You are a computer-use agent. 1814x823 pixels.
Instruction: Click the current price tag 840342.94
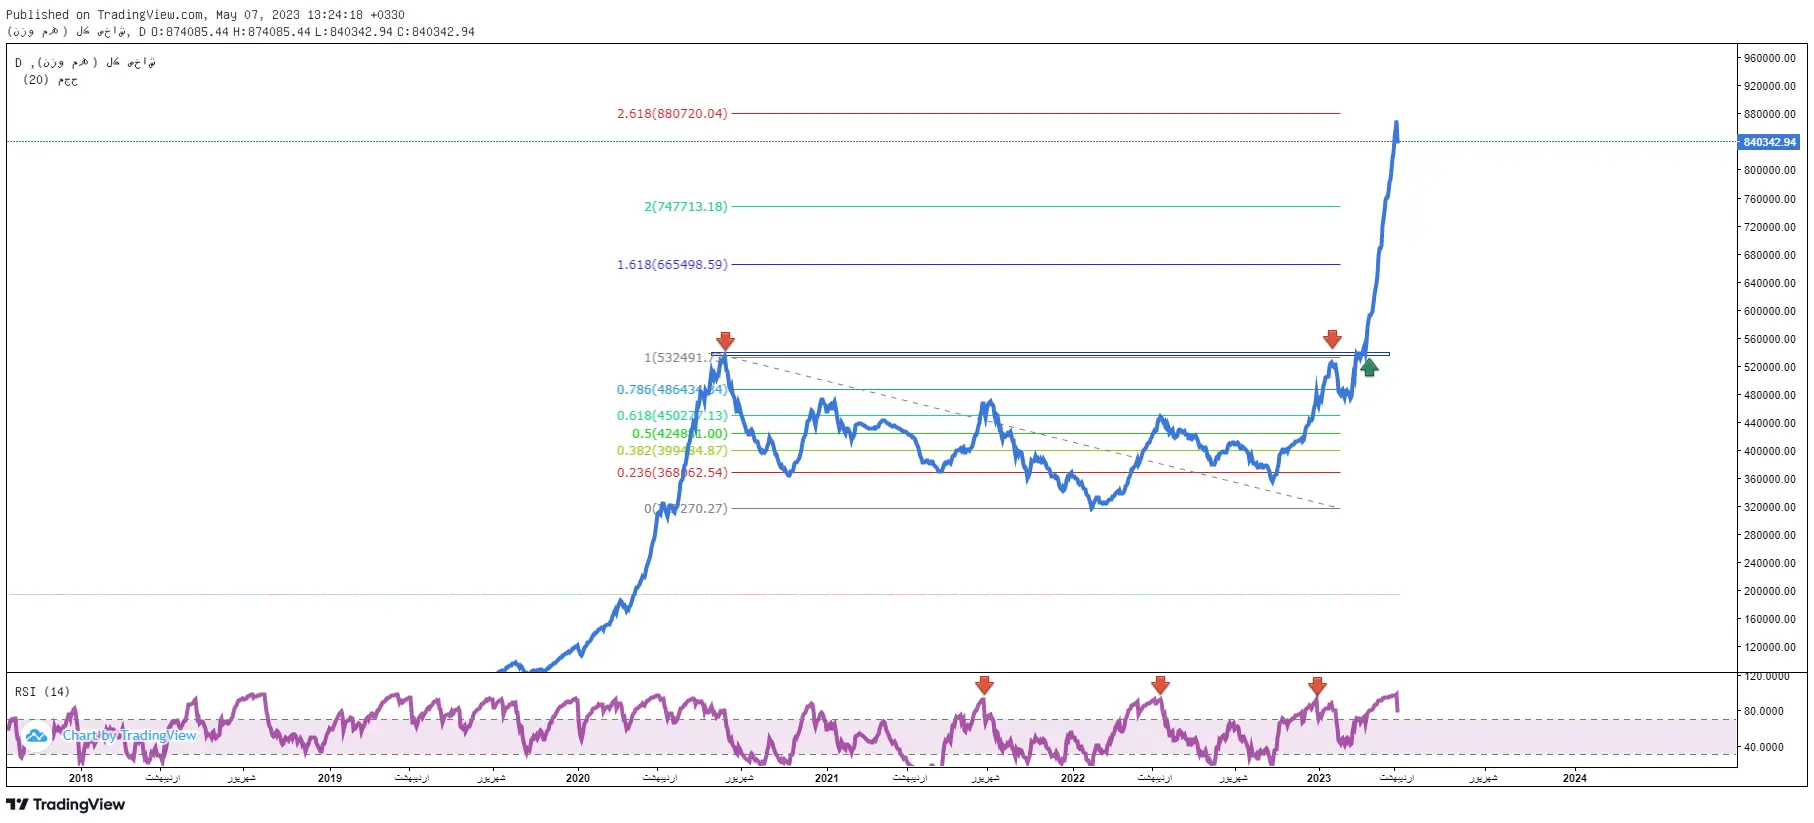[1770, 142]
